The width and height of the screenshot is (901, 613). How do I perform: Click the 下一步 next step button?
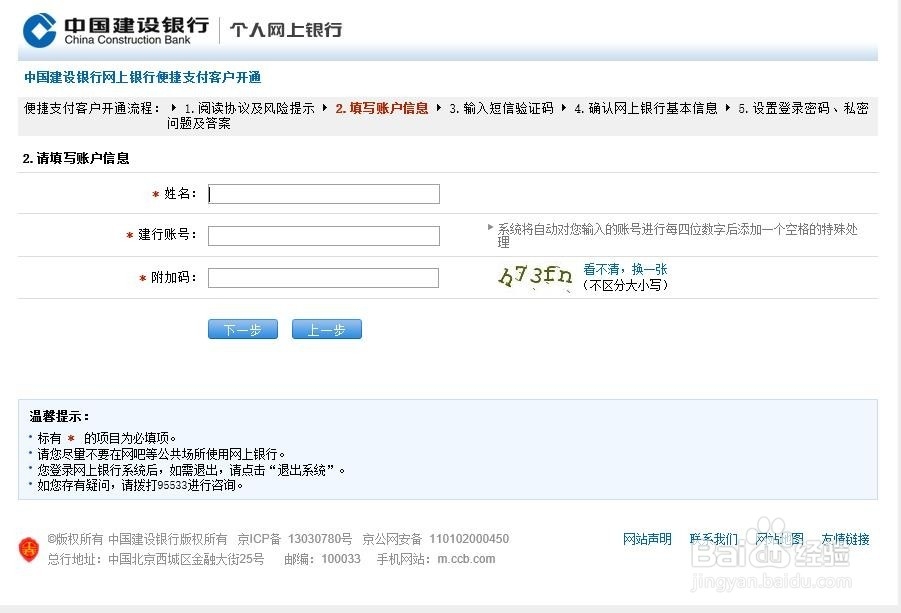pyautogui.click(x=242, y=329)
